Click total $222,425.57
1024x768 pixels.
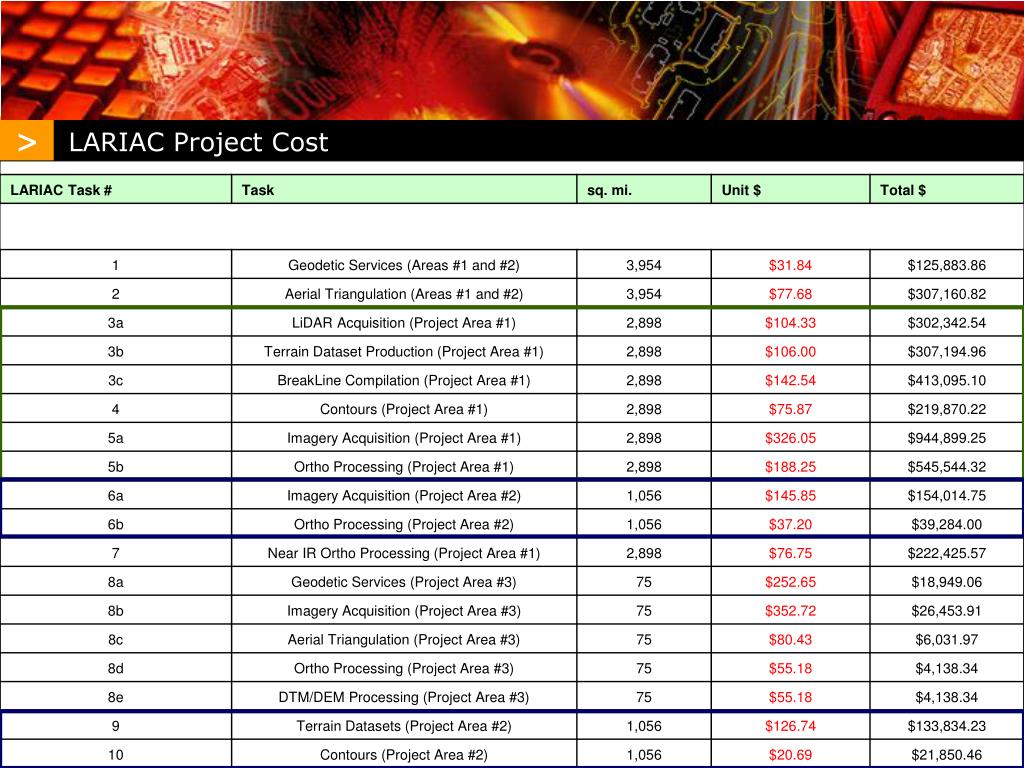pyautogui.click(x=946, y=552)
